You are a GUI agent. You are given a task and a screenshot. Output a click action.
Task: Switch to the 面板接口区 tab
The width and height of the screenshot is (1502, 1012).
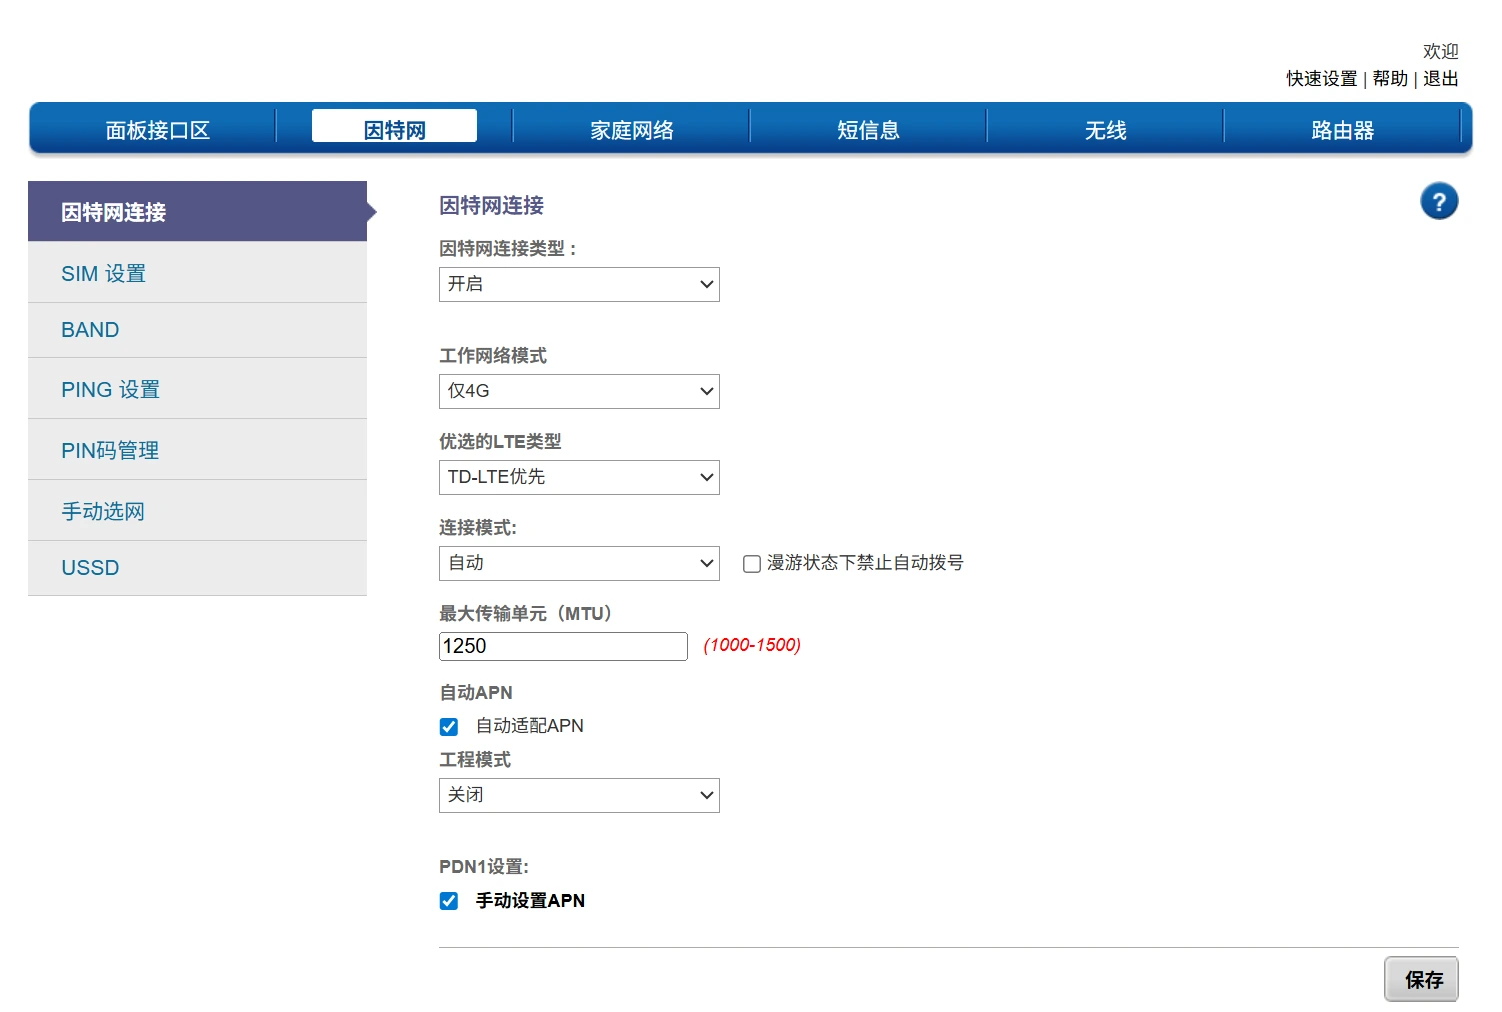[x=158, y=130]
